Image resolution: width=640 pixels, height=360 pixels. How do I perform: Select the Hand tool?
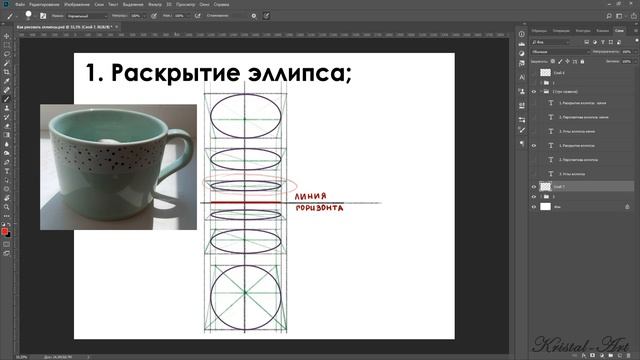click(x=7, y=198)
